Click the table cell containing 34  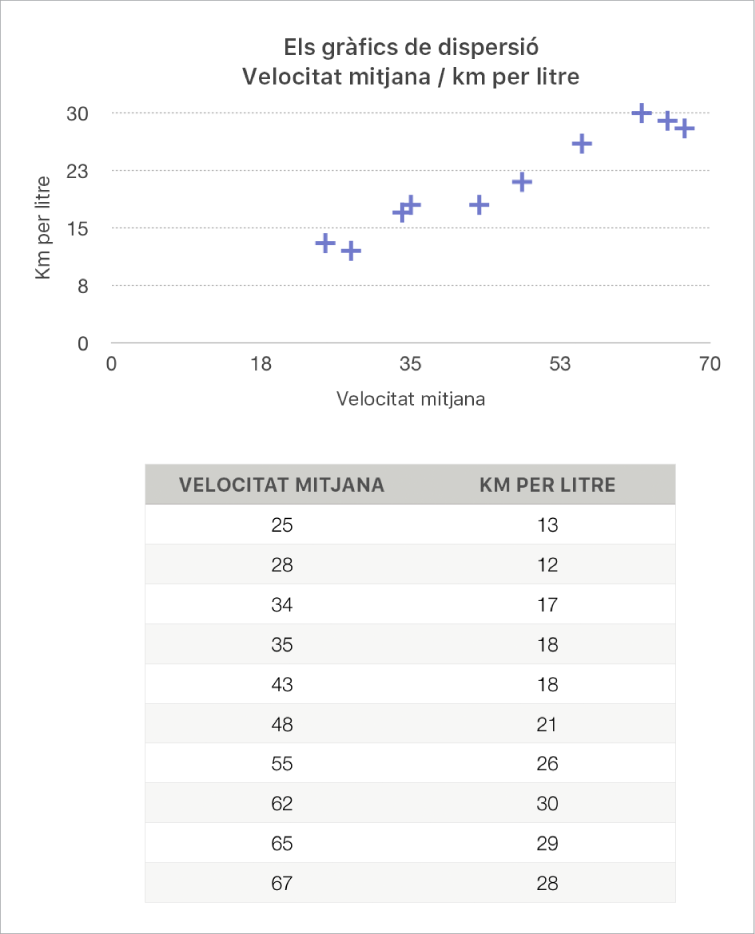pos(282,605)
